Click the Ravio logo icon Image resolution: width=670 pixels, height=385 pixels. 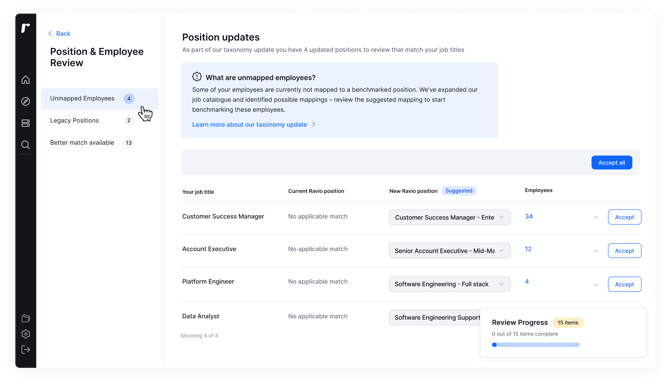(x=25, y=28)
